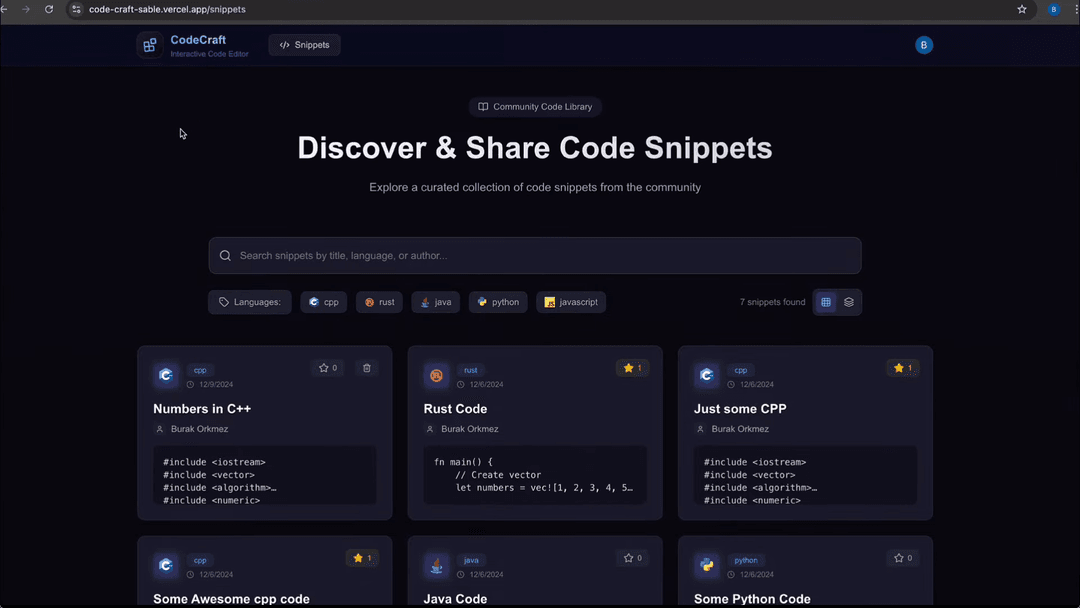
Task: Bookmark this page in the browser
Action: point(1022,9)
